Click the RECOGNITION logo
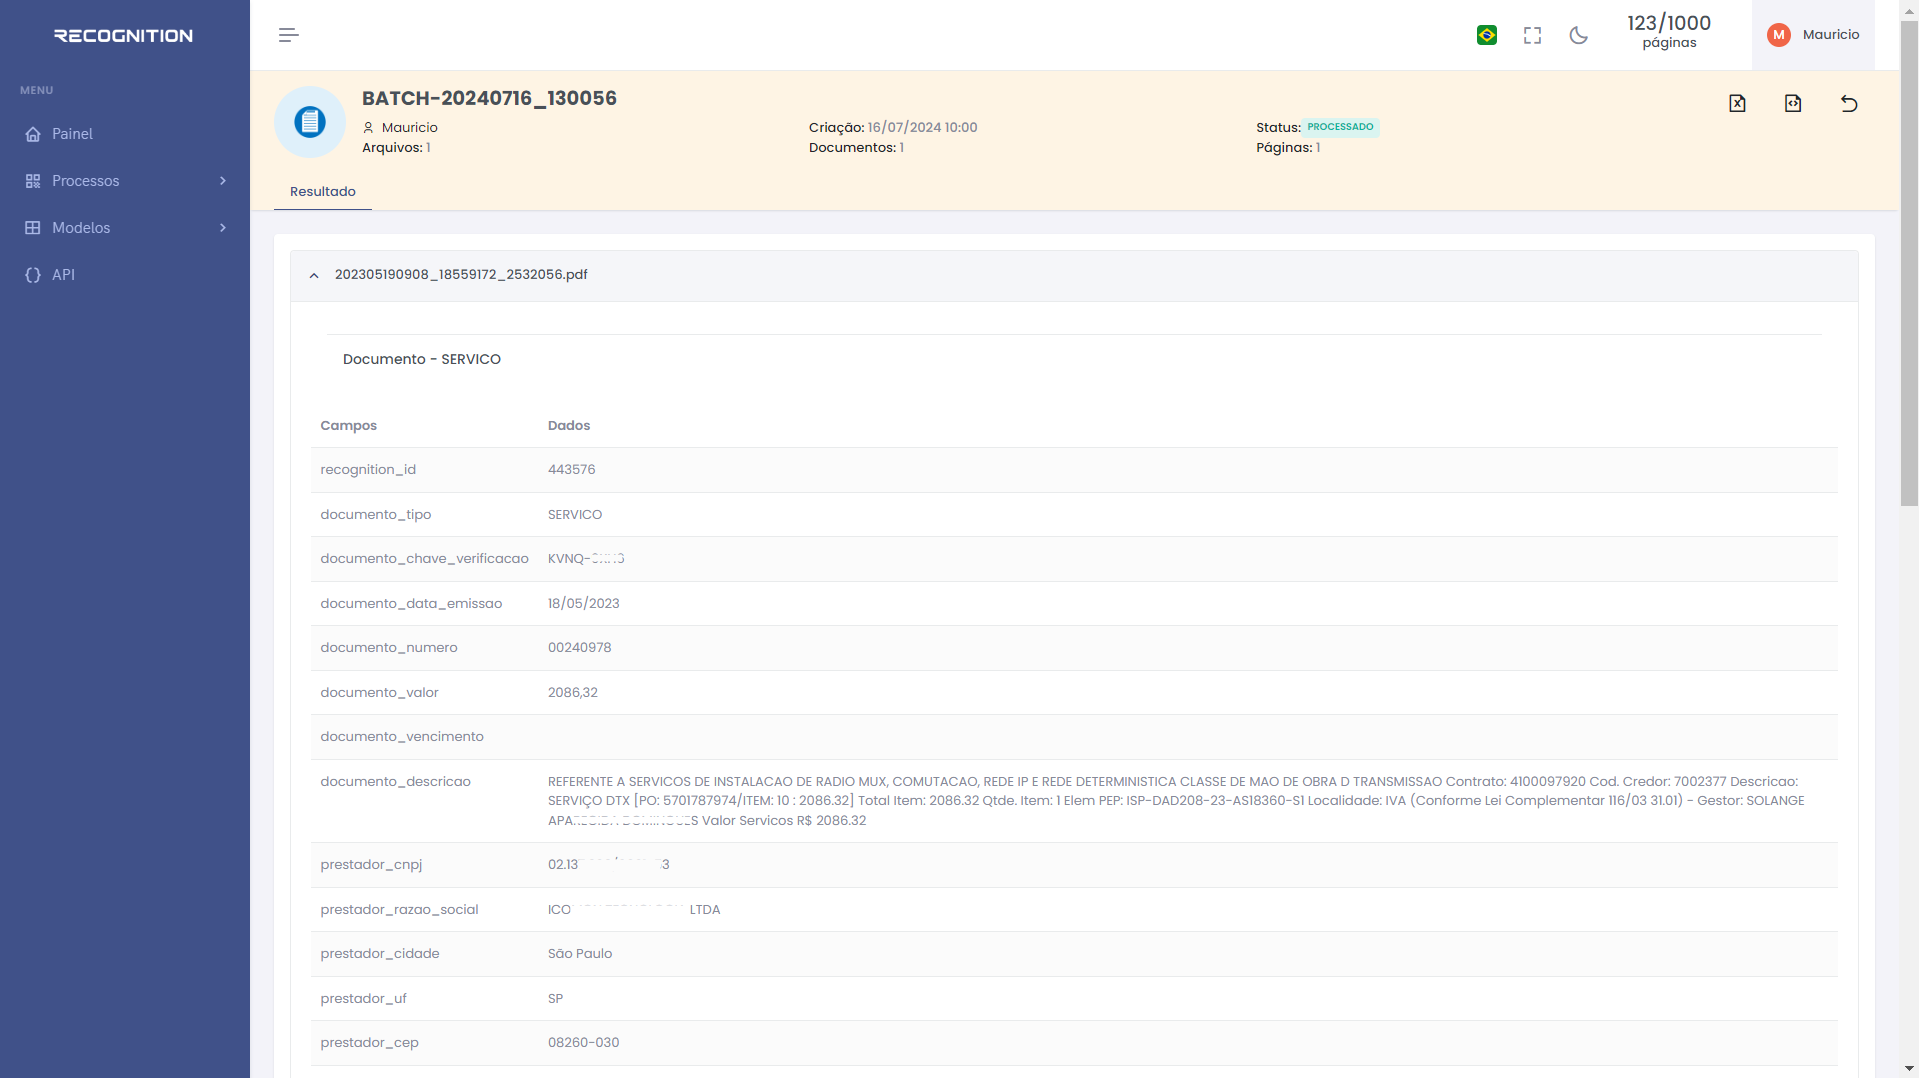Screen dimensions: 1919x1078 [124, 36]
